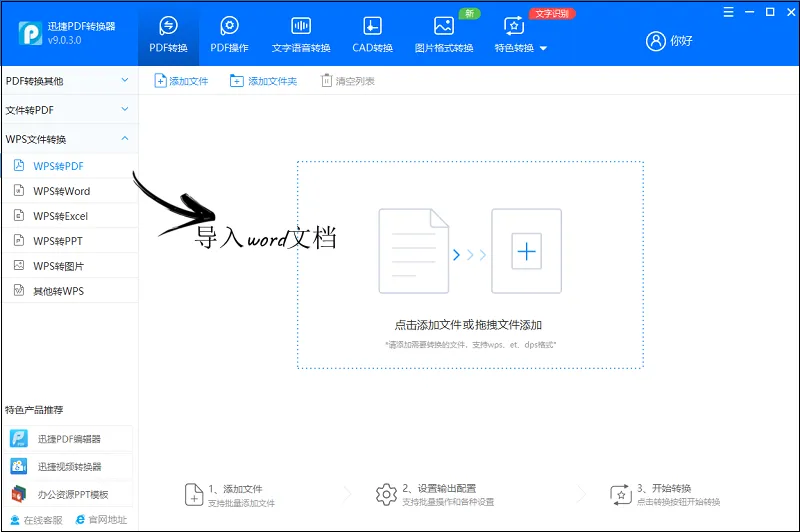Select 其他转WPS in the sidebar
The height and width of the screenshot is (532, 800).
(69, 291)
